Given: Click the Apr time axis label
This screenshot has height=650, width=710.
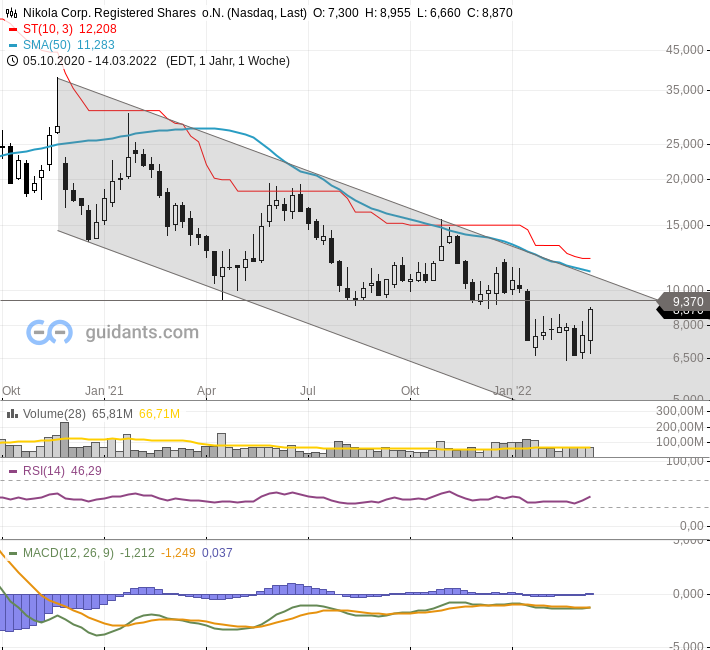Looking at the screenshot, I should click(x=206, y=391).
